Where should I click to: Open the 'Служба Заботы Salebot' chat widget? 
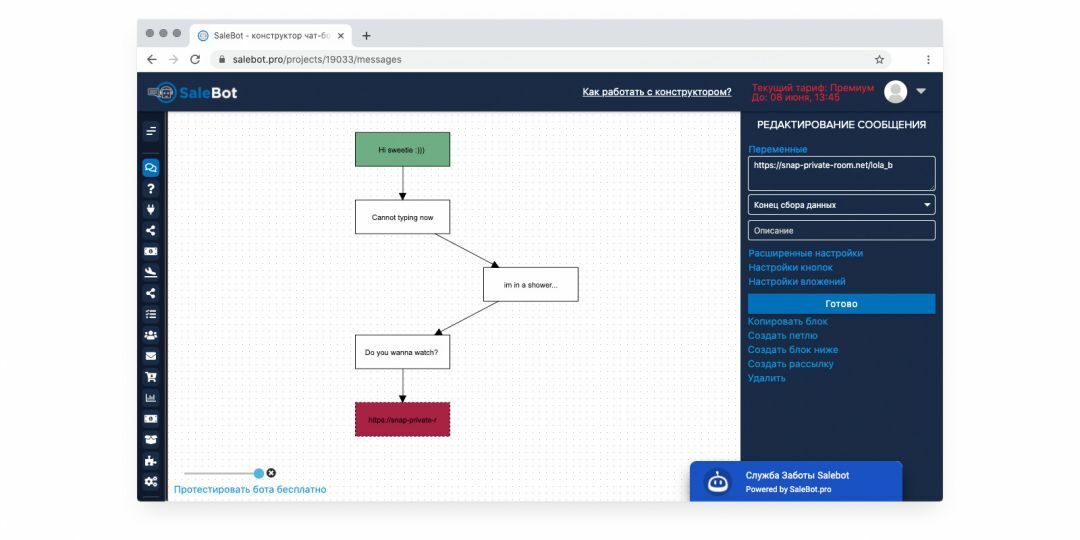[x=796, y=481]
